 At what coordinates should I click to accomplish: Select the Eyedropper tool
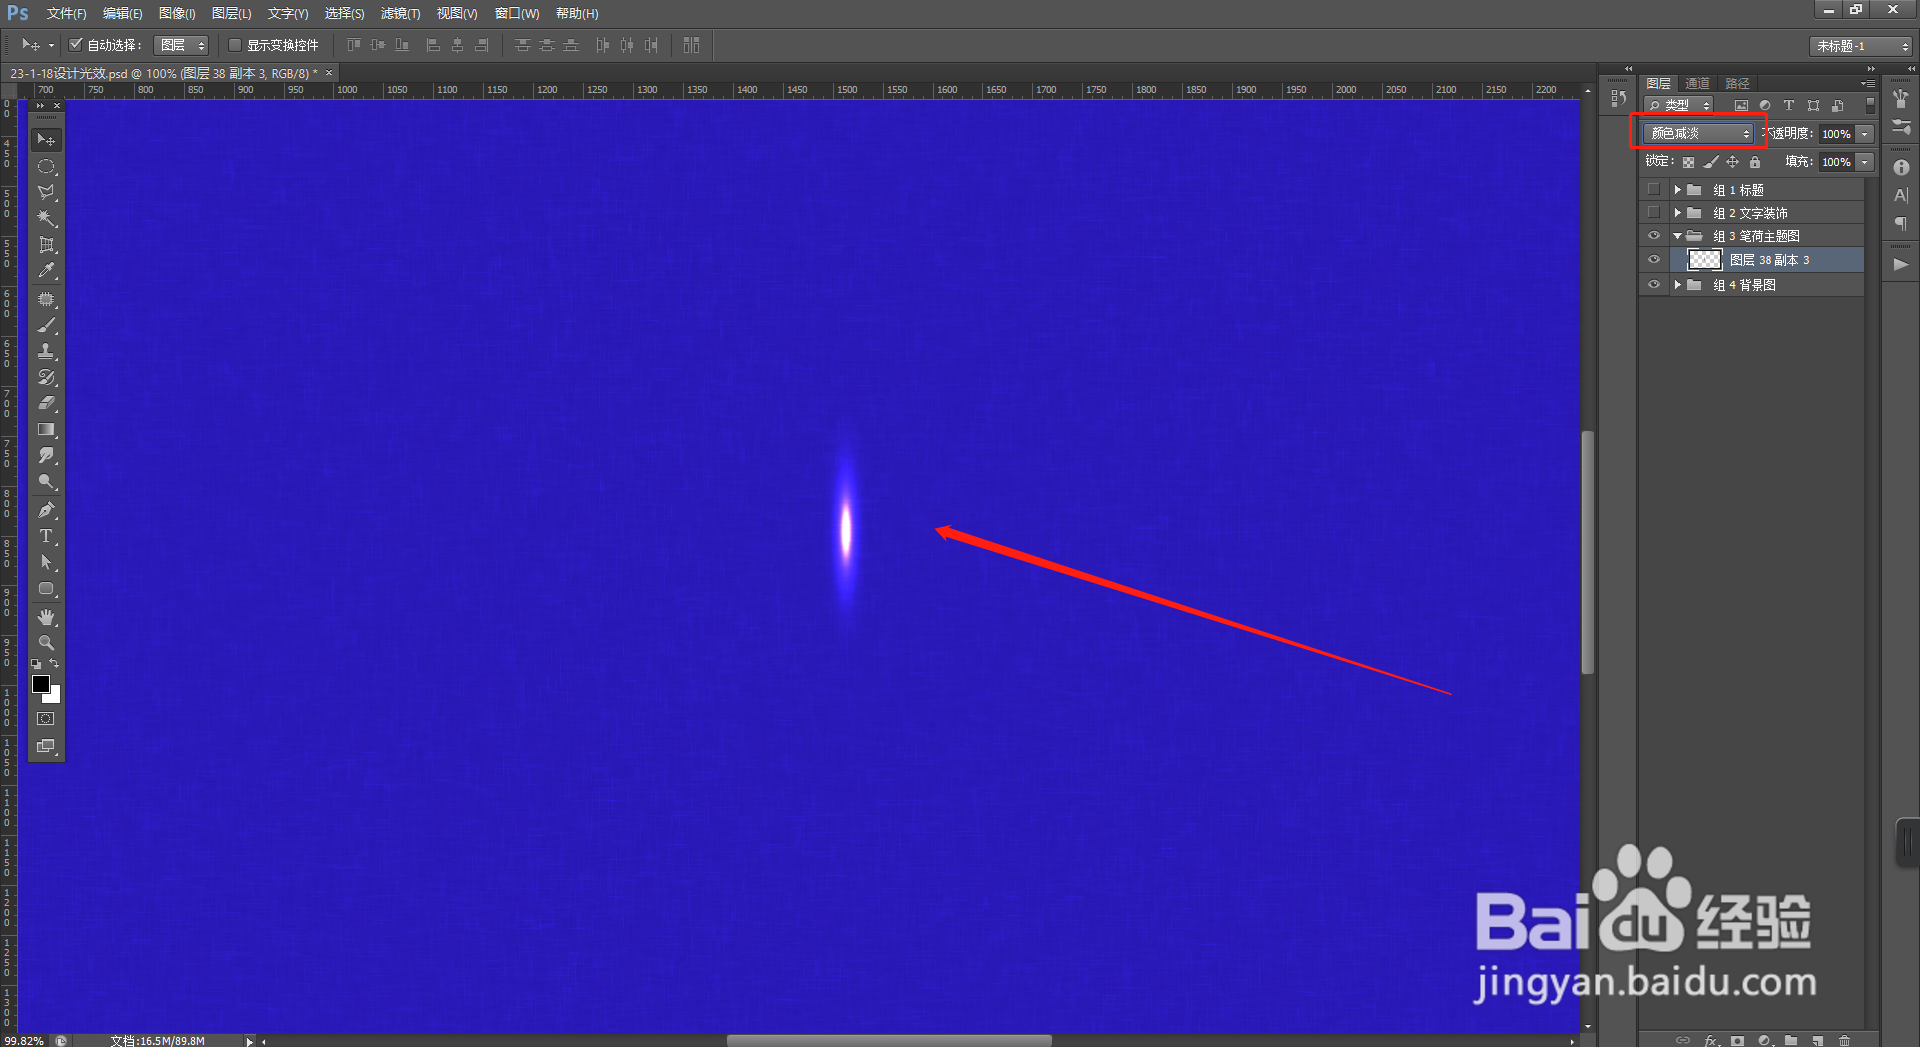pyautogui.click(x=46, y=270)
